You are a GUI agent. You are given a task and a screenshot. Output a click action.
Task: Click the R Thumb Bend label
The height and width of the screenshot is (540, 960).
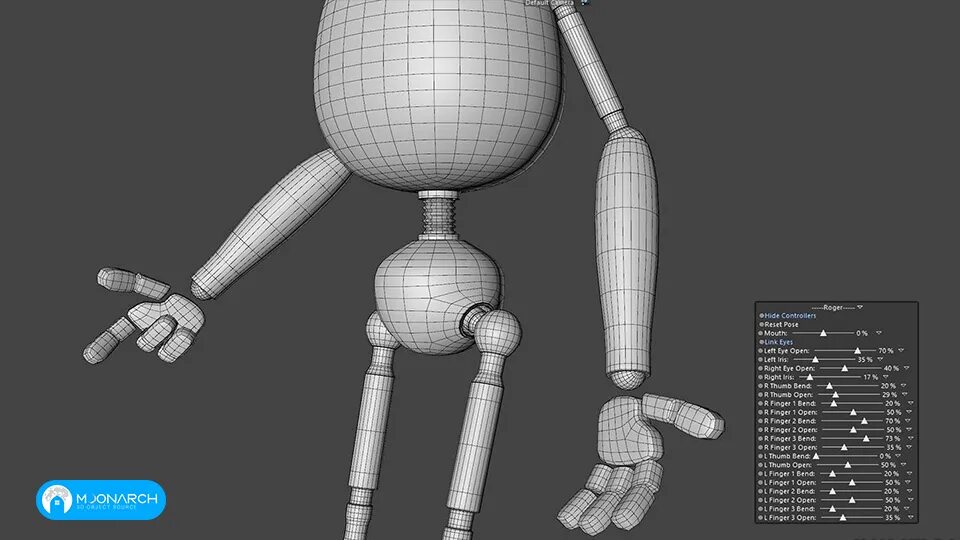(788, 386)
